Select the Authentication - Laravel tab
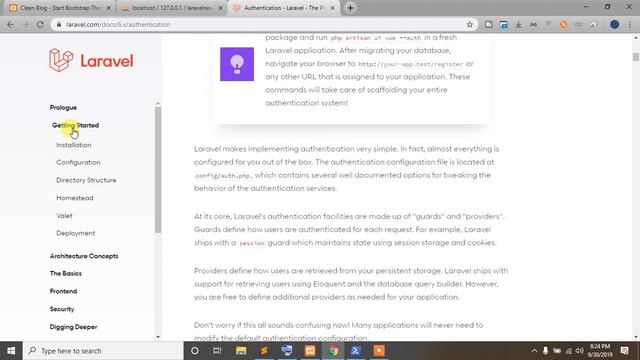The width and height of the screenshot is (640, 360). (284, 8)
